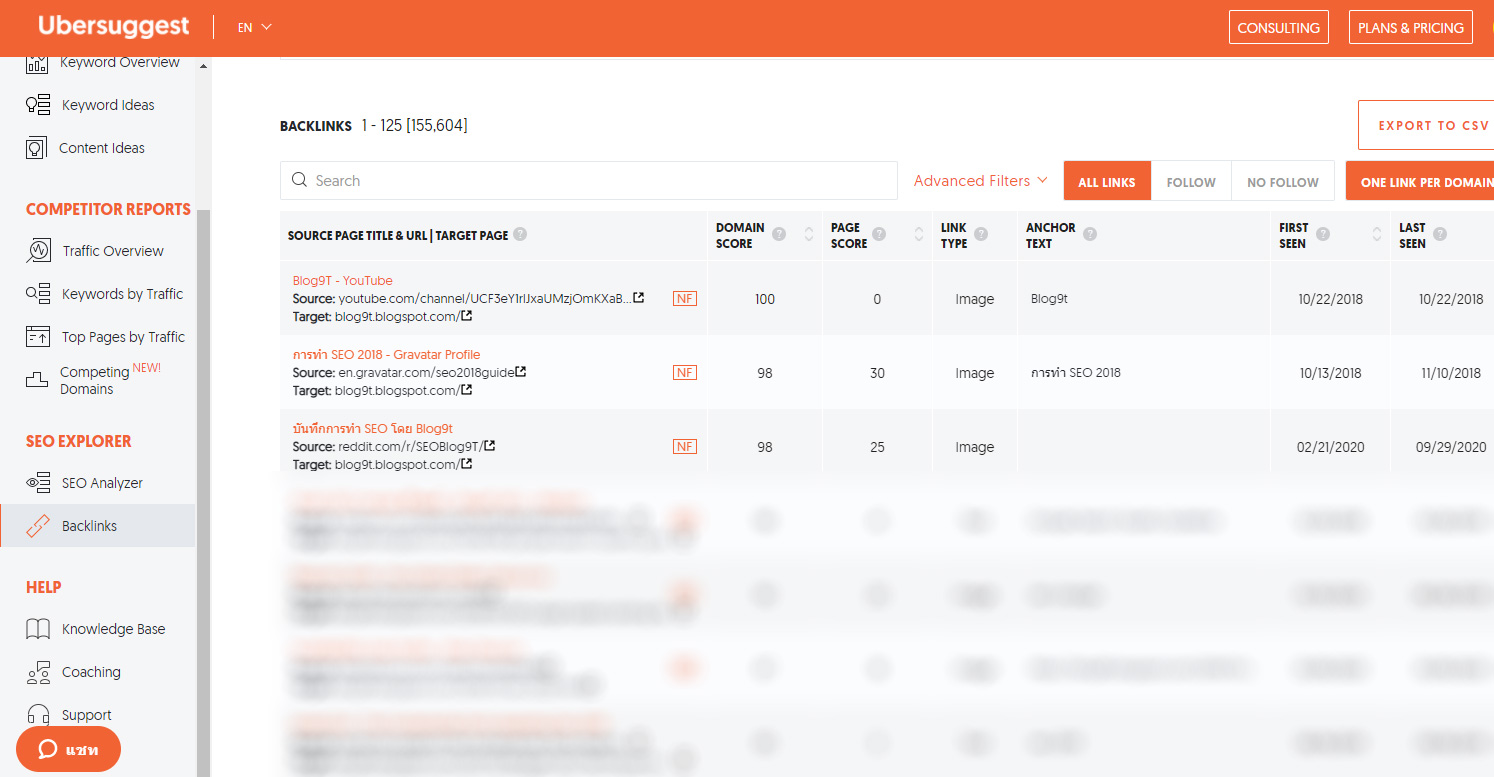Click the Top Pages by Traffic icon
The image size is (1494, 777).
(38, 337)
